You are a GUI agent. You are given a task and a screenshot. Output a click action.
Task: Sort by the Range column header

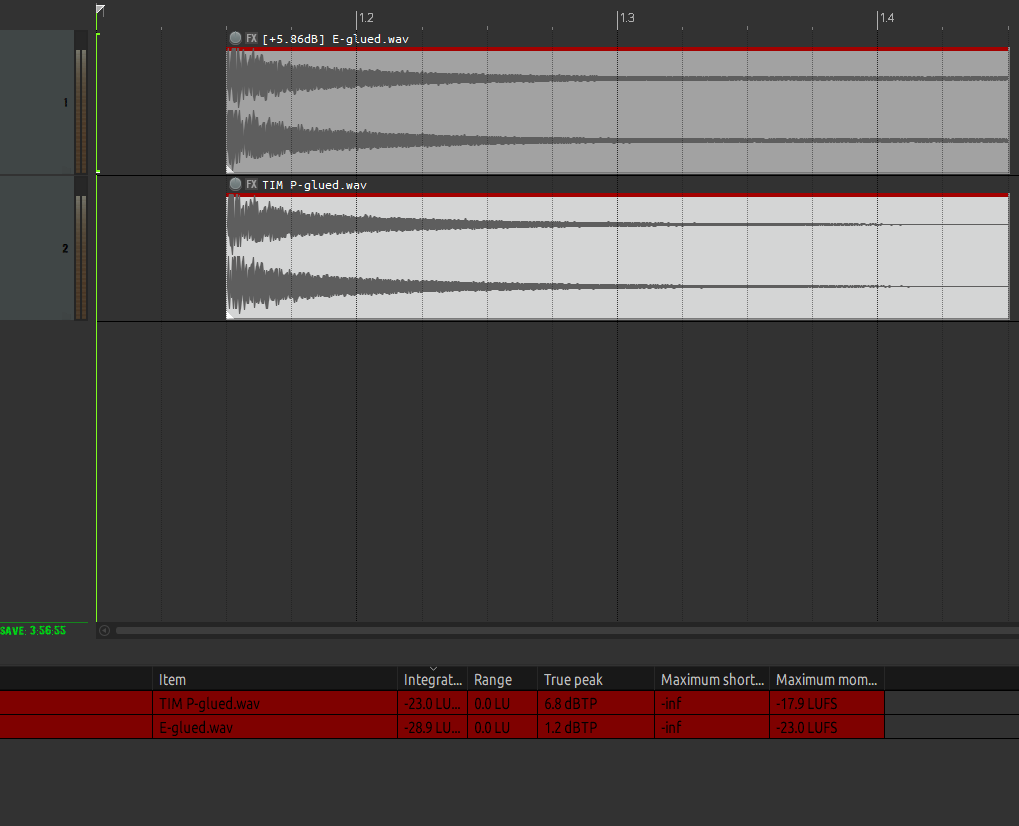502,680
